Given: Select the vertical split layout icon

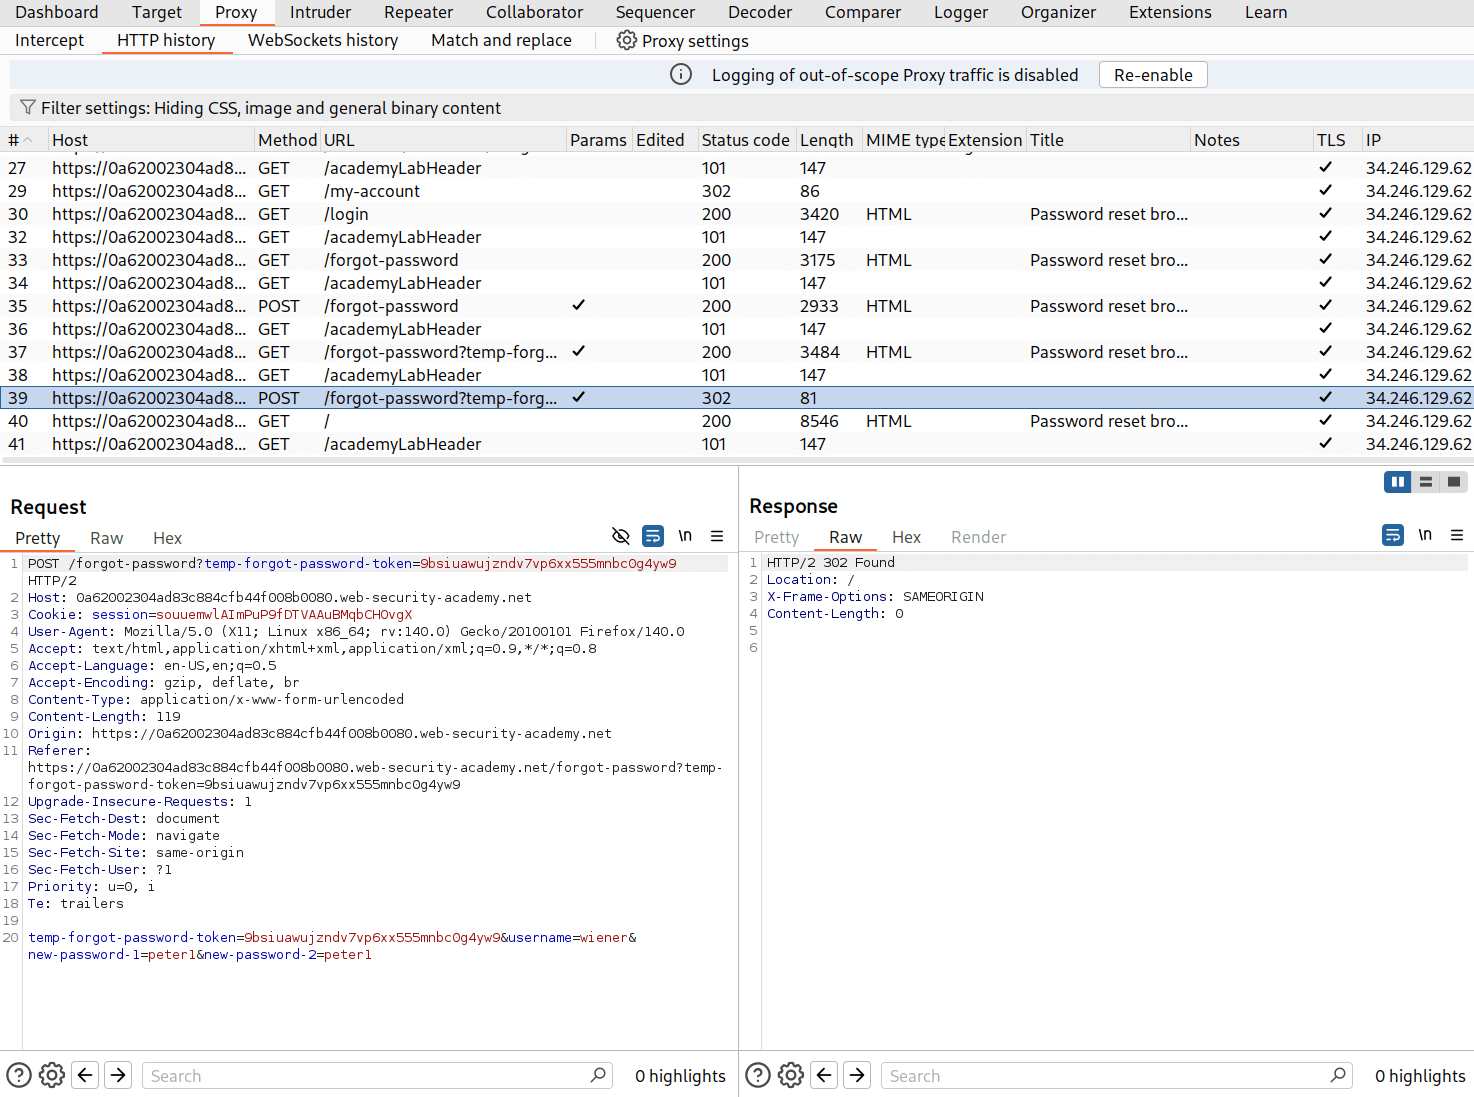Looking at the screenshot, I should 1397,481.
